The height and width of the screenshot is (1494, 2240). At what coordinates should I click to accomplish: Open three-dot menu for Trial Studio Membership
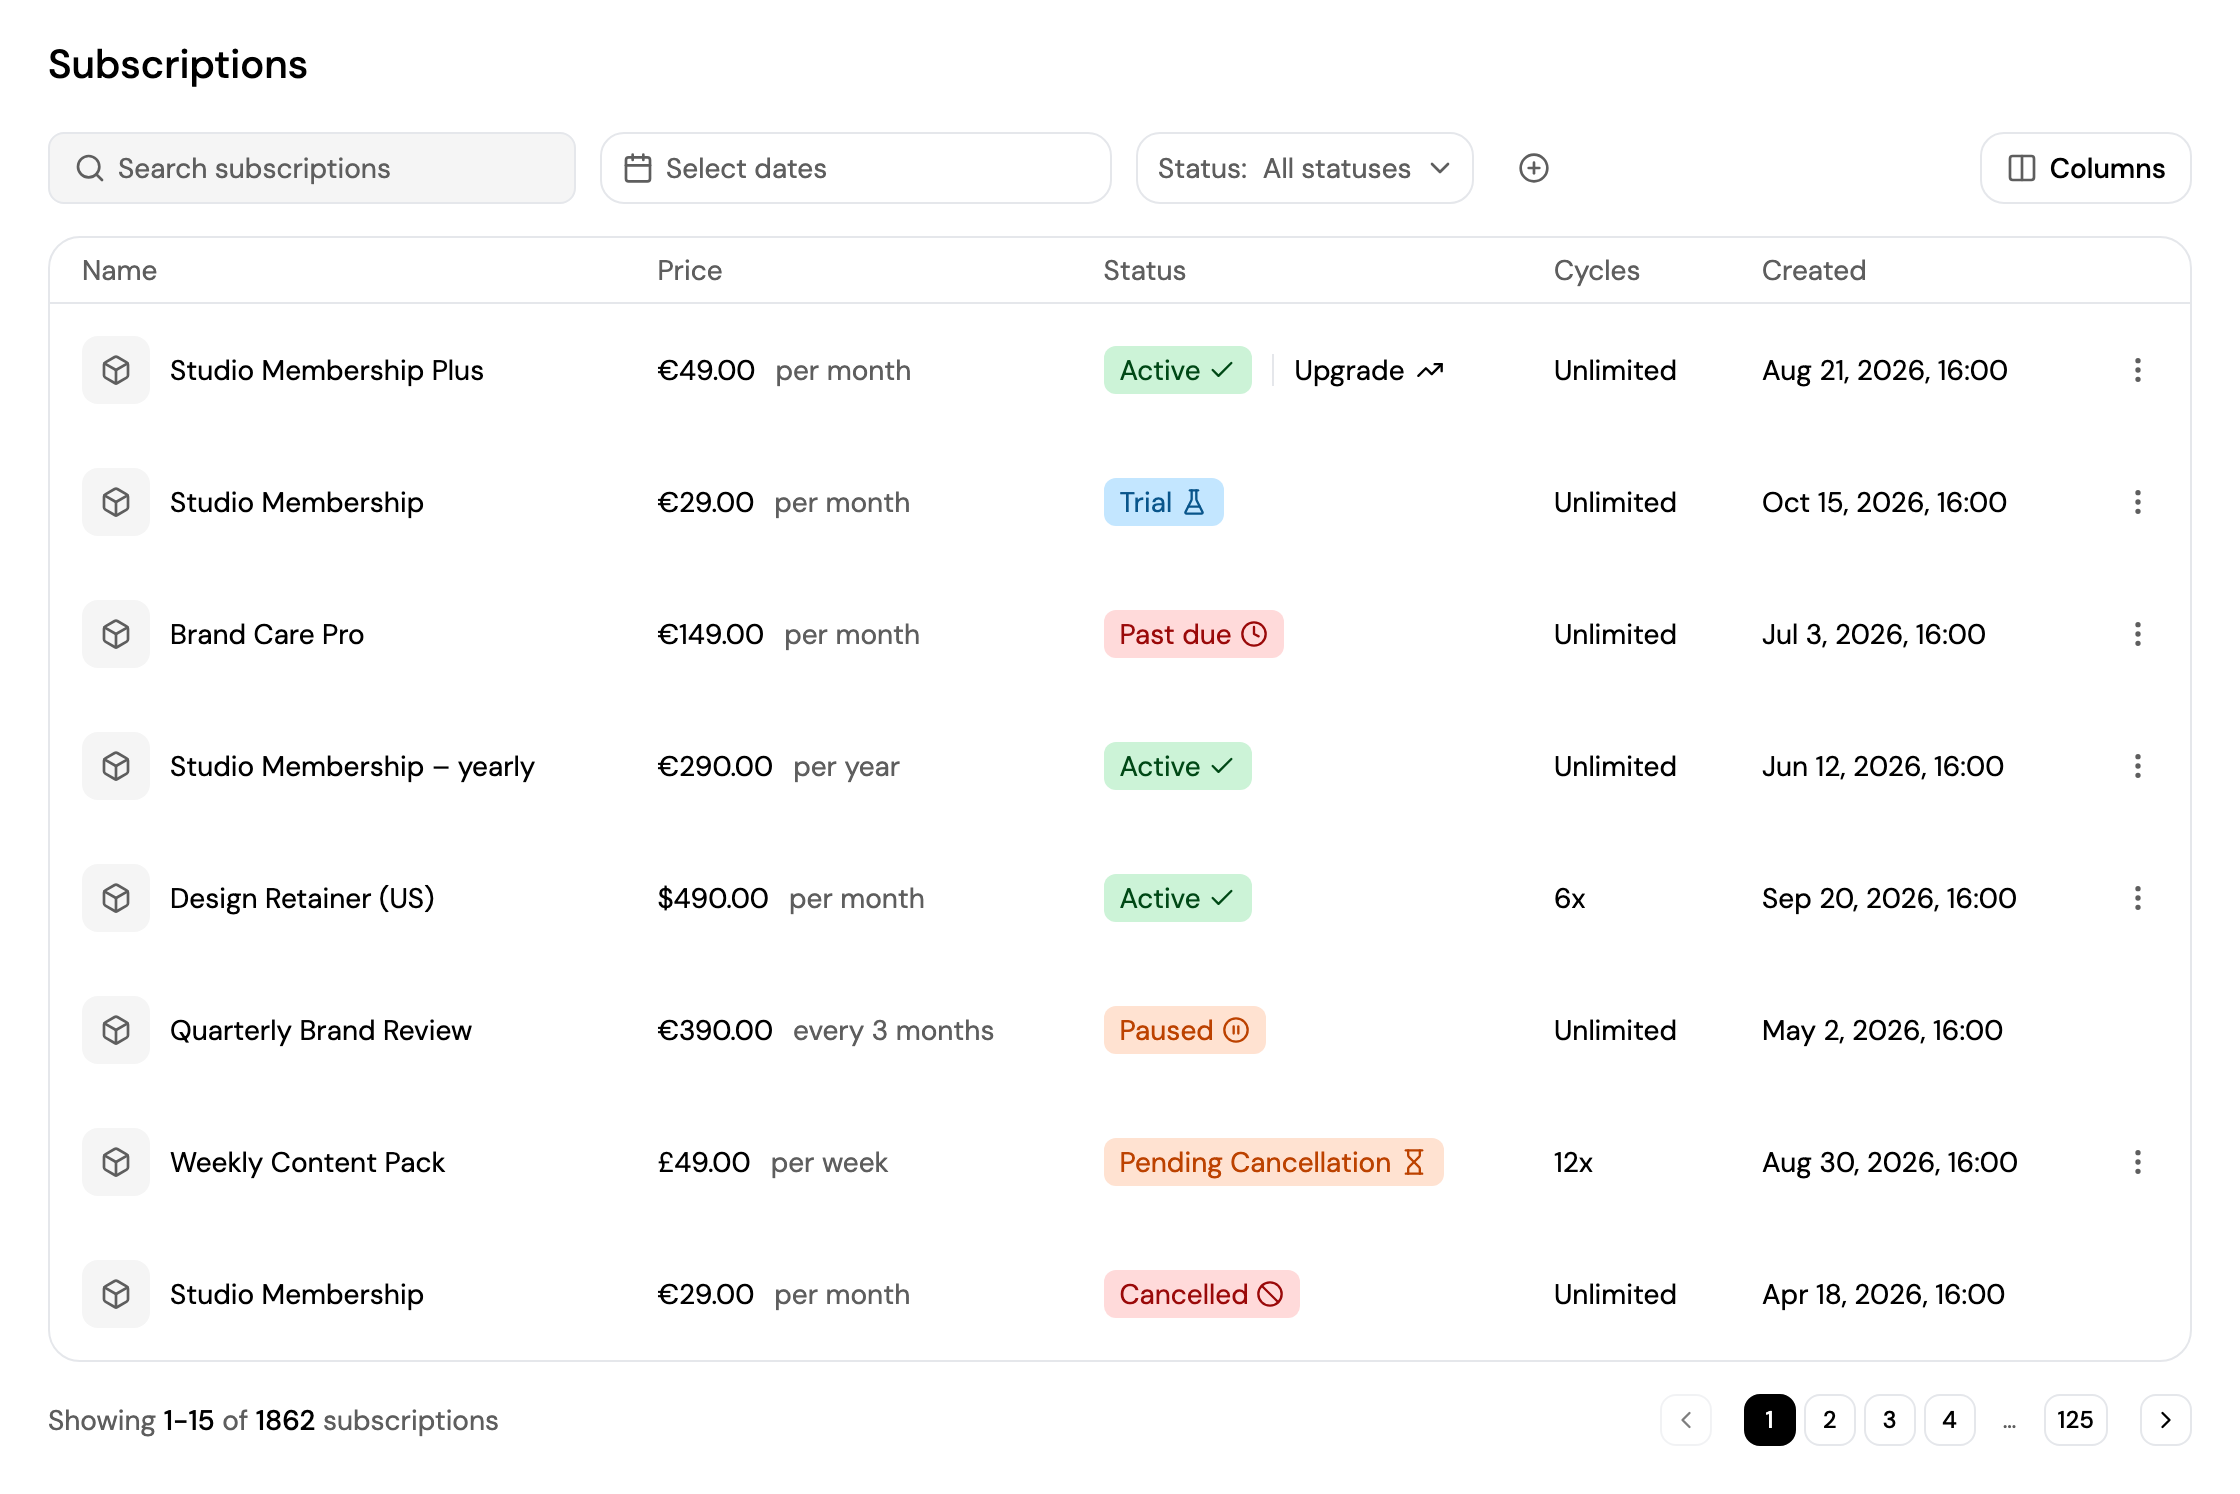(x=2137, y=502)
